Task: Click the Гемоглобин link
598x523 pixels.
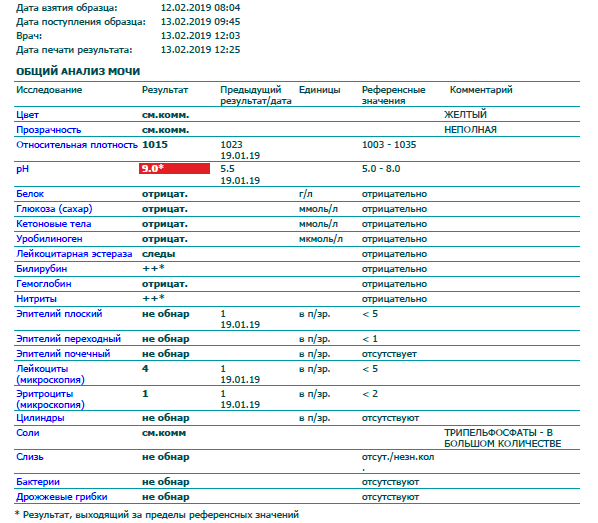Action: tap(43, 284)
